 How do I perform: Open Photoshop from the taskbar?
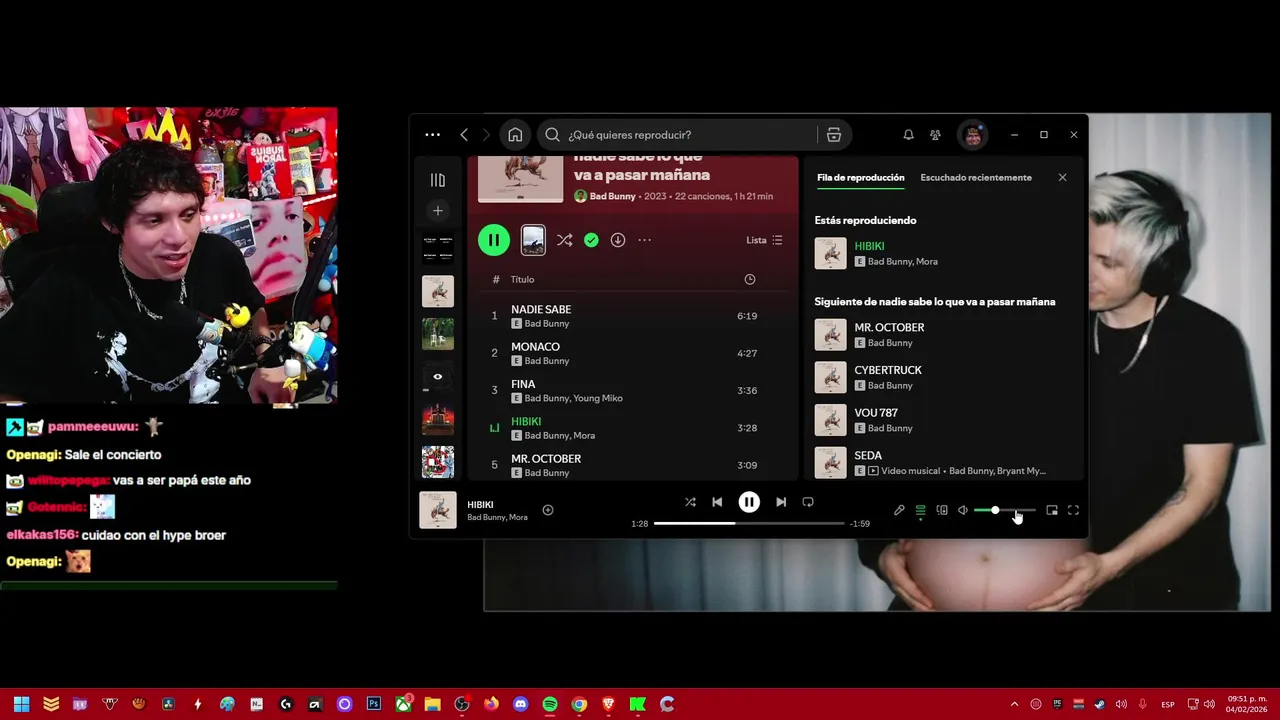point(374,704)
